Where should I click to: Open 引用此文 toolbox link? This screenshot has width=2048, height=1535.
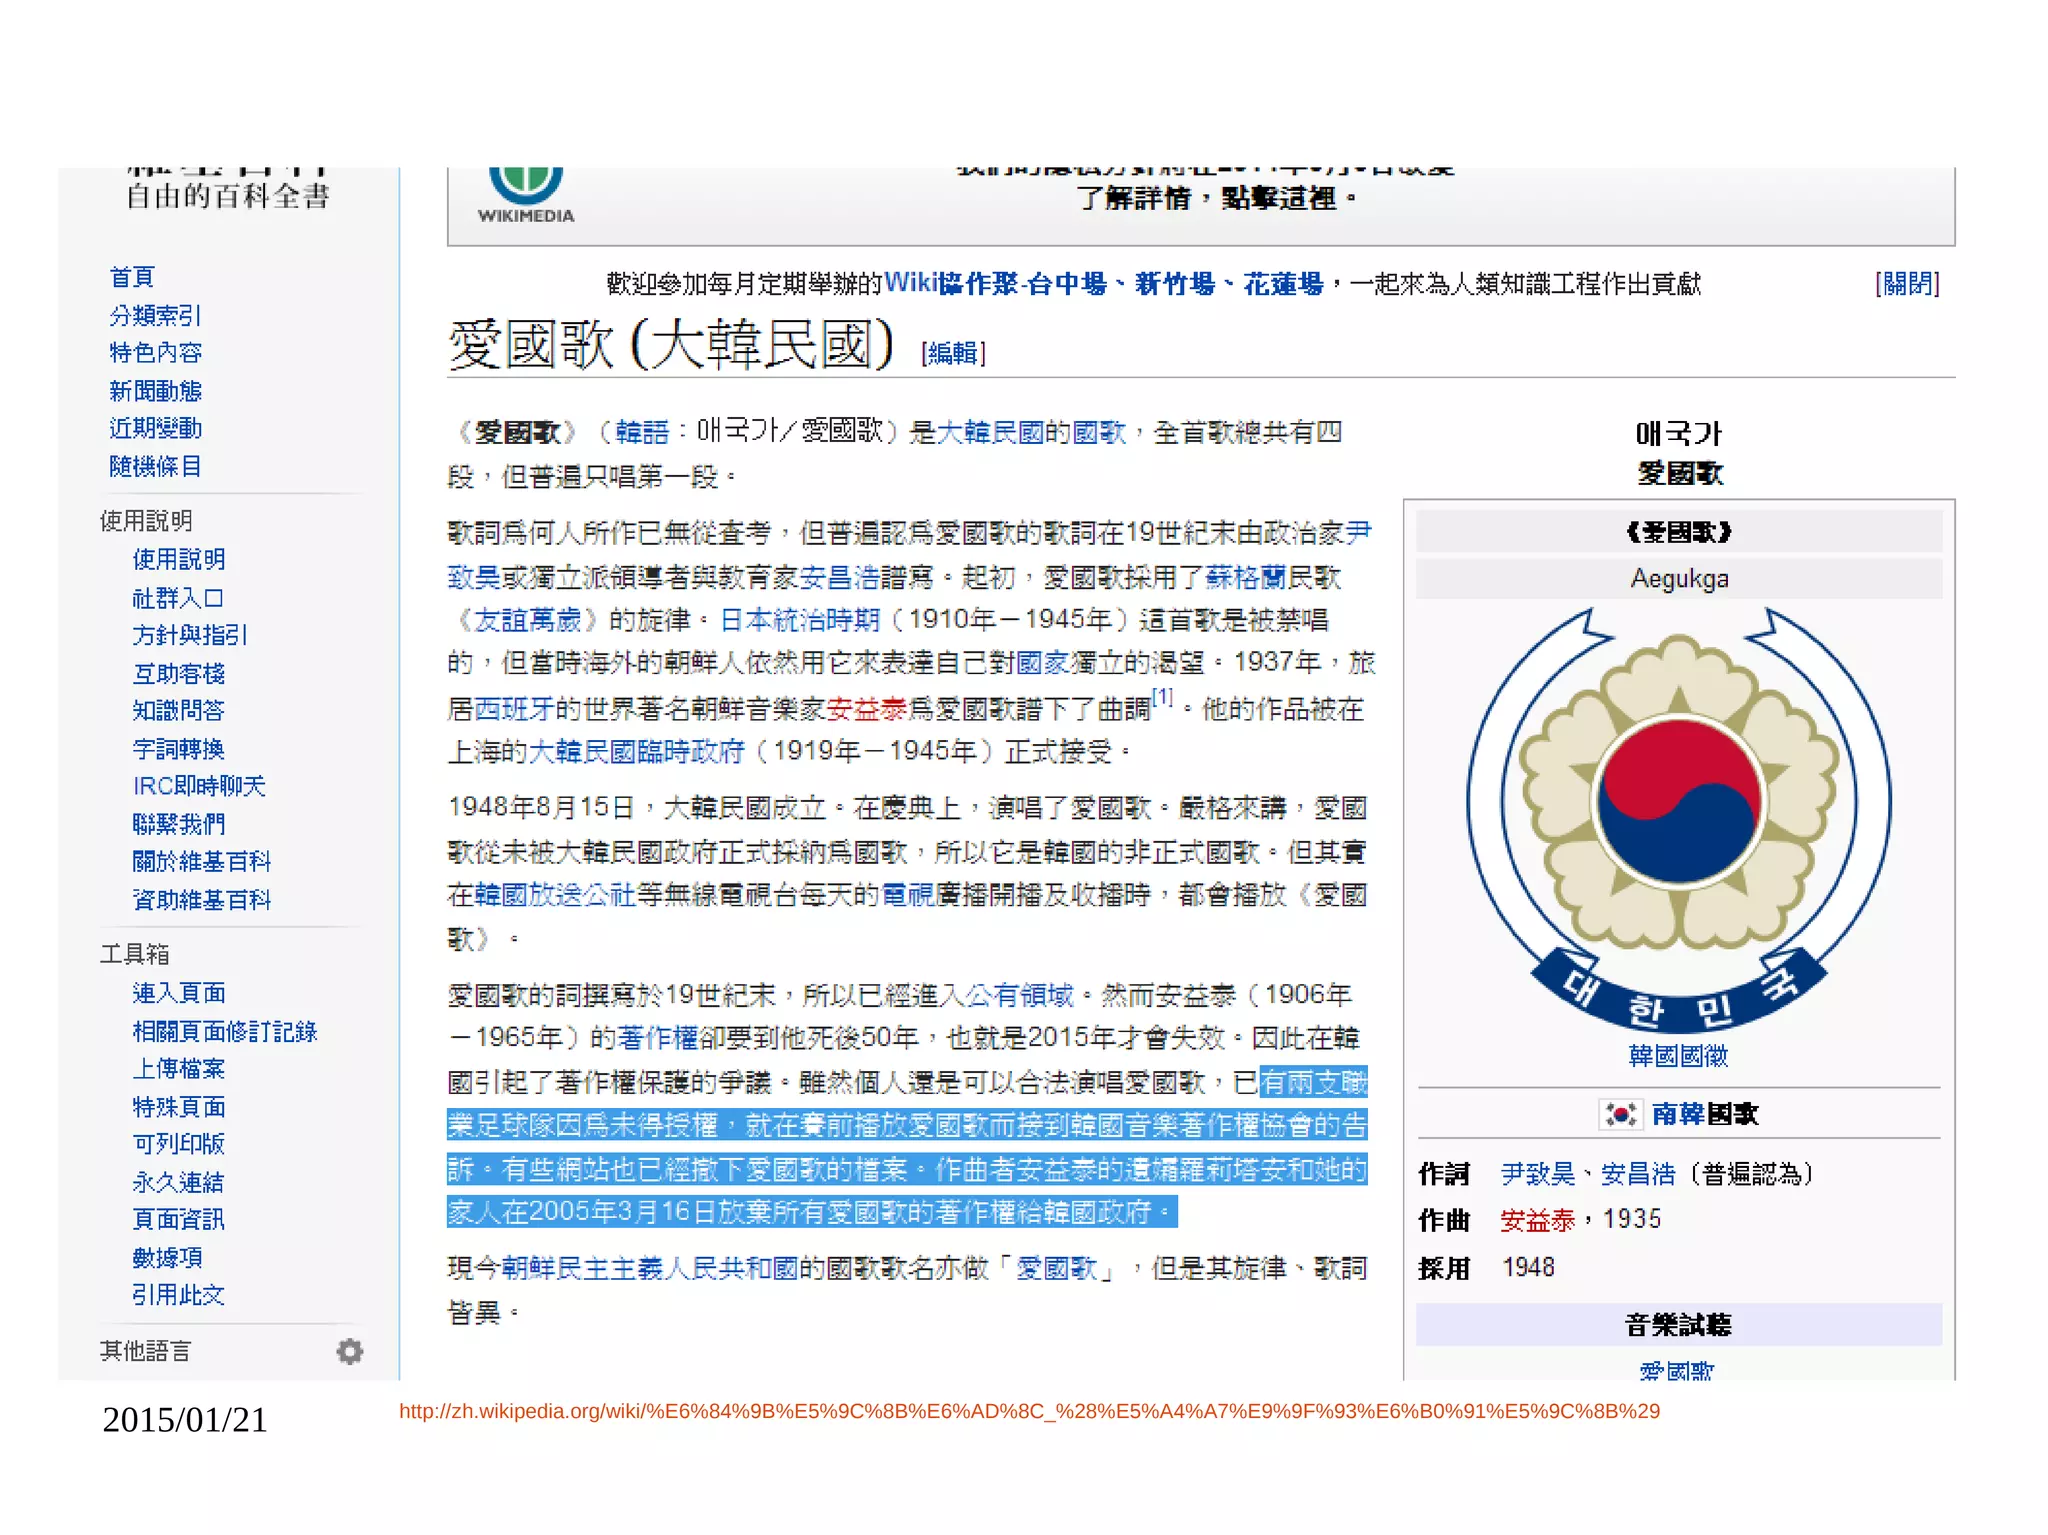click(179, 1294)
